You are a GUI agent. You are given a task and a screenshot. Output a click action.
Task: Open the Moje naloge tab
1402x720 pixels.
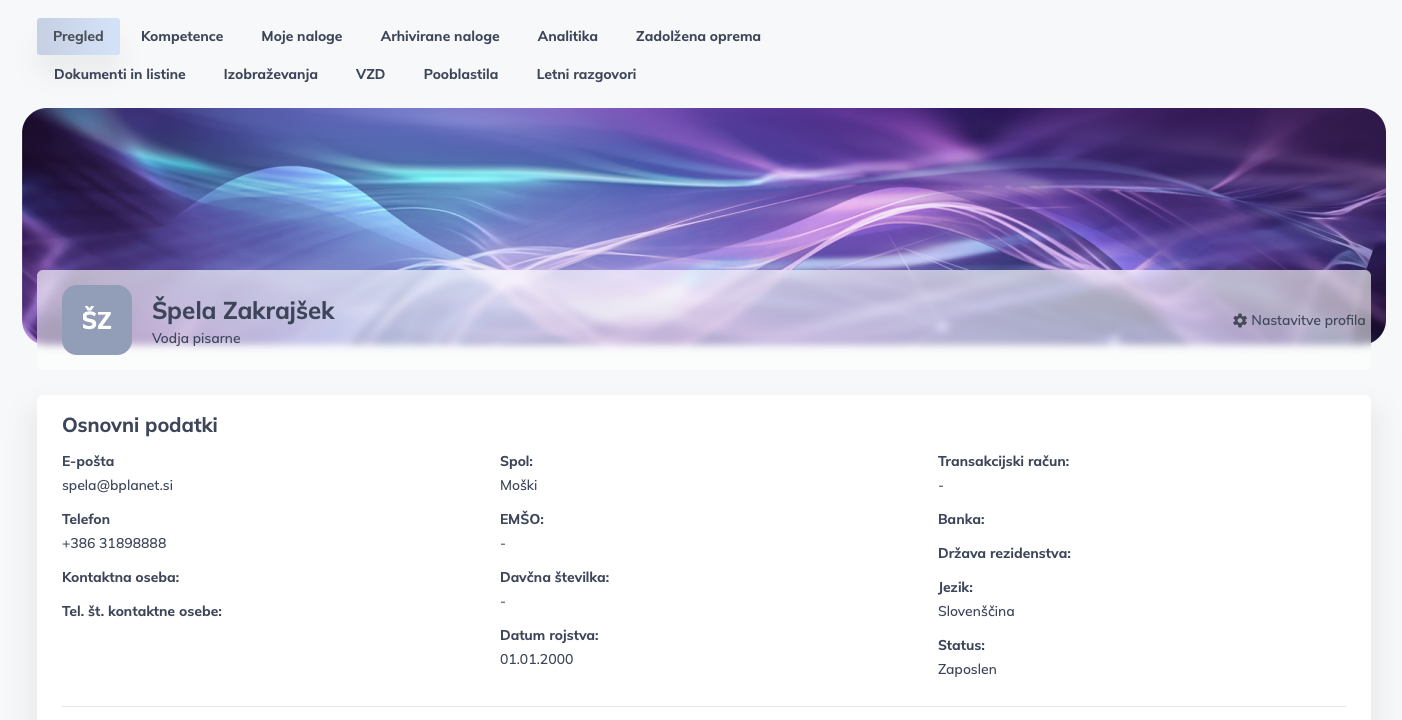[301, 36]
